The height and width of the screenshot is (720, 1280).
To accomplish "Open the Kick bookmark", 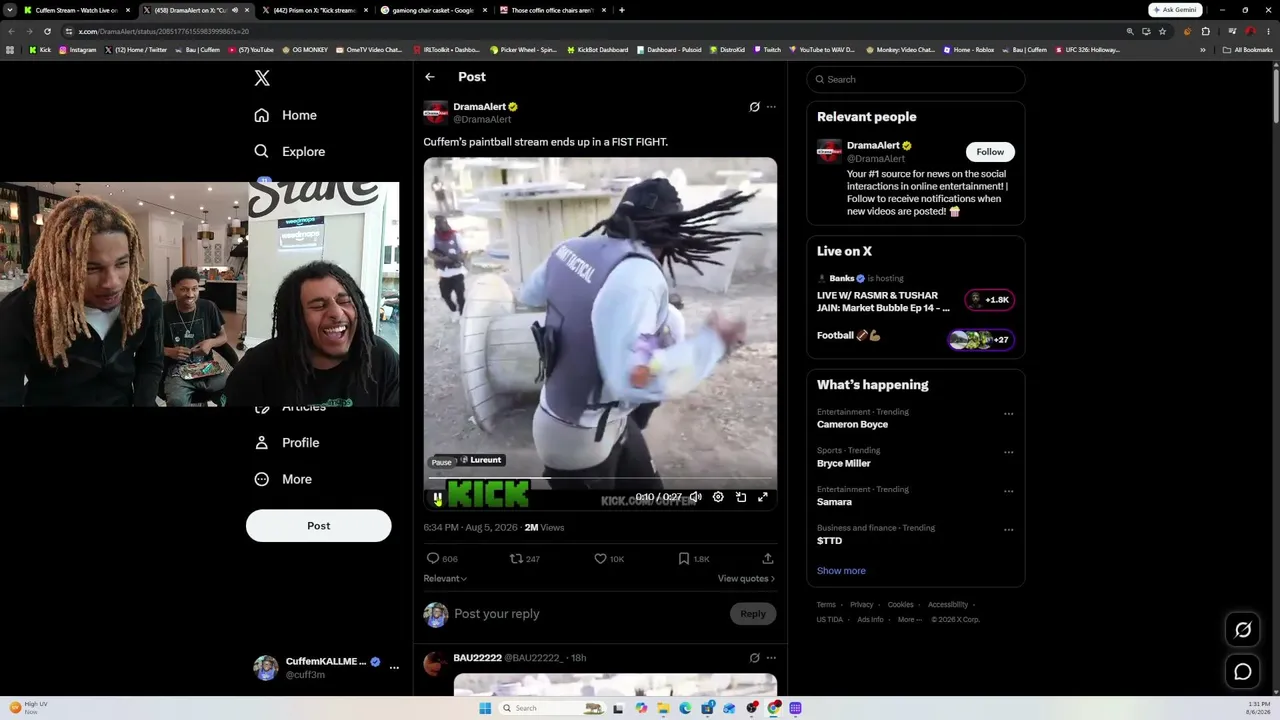I will pyautogui.click(x=40, y=50).
